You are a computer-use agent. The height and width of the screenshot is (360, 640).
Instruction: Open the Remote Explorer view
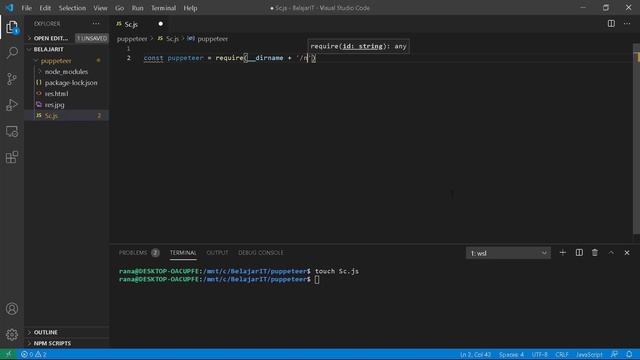(12, 131)
